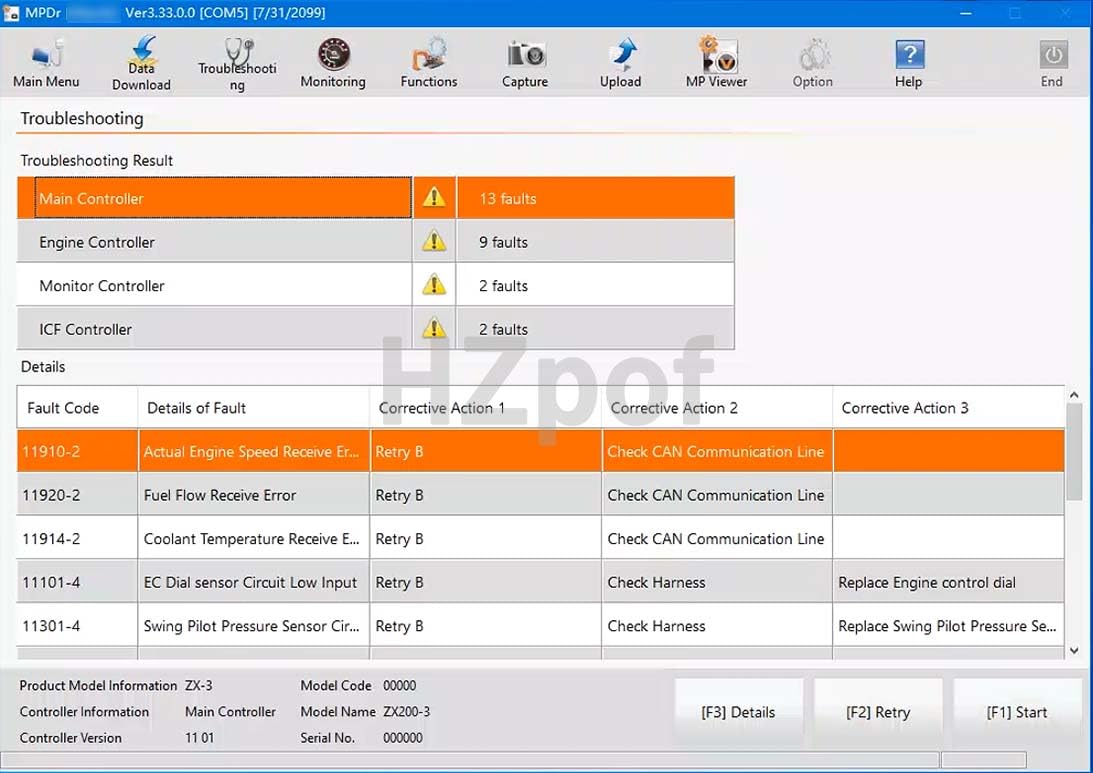Open the Functions panel
Viewport: 1093px width, 773px height.
point(428,62)
